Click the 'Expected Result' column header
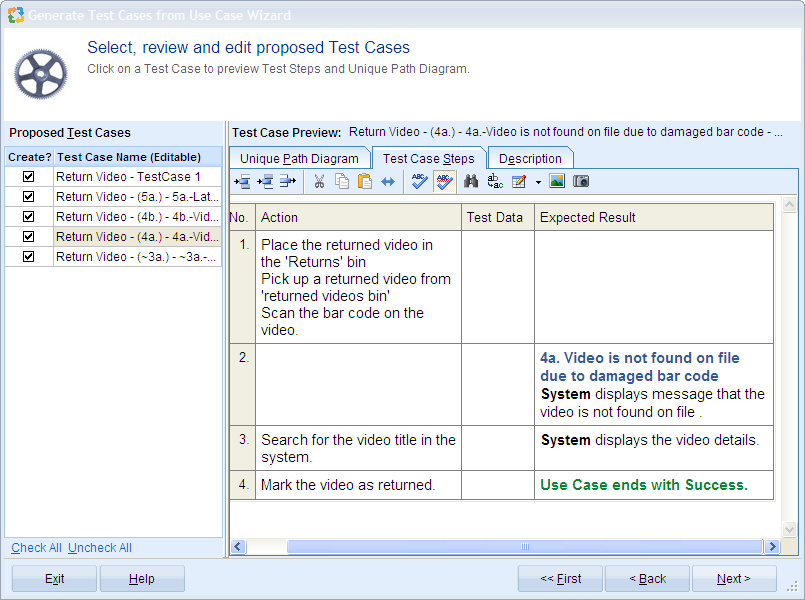This screenshot has width=805, height=600. pos(654,218)
